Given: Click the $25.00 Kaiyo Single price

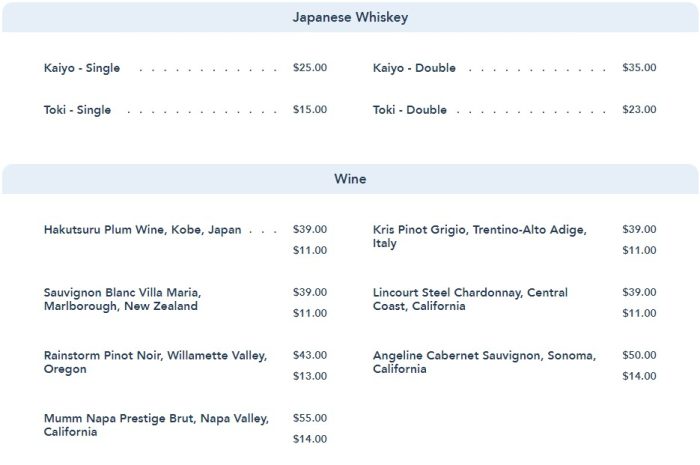Looking at the screenshot, I should 310,68.
